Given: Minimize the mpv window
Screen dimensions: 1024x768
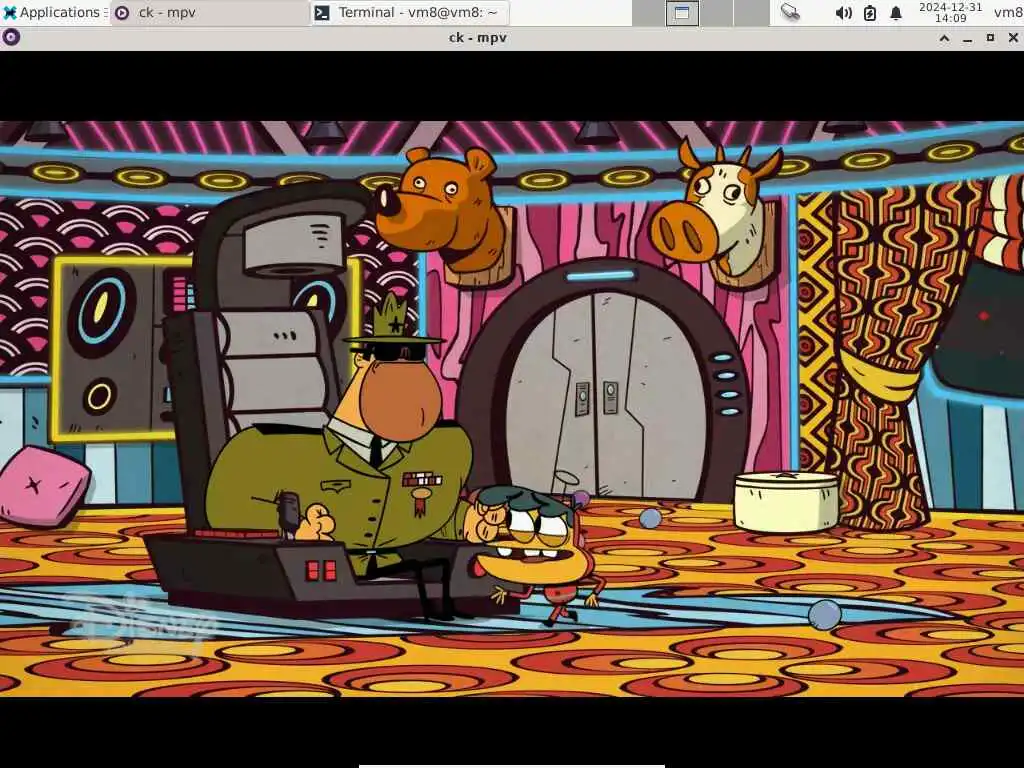Looking at the screenshot, I should click(967, 39).
